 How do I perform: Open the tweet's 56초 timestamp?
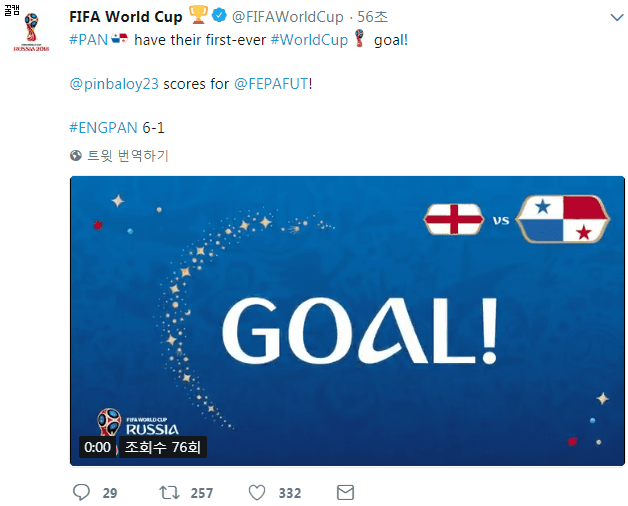374,17
